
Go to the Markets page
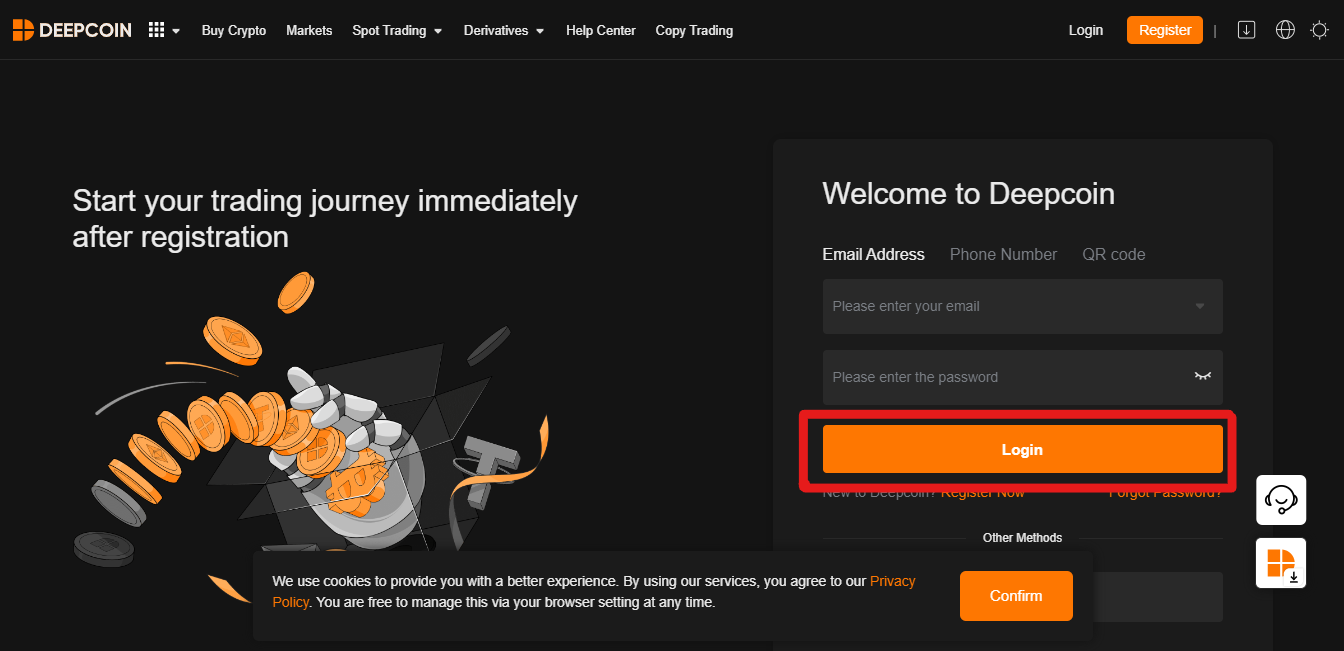tap(309, 30)
